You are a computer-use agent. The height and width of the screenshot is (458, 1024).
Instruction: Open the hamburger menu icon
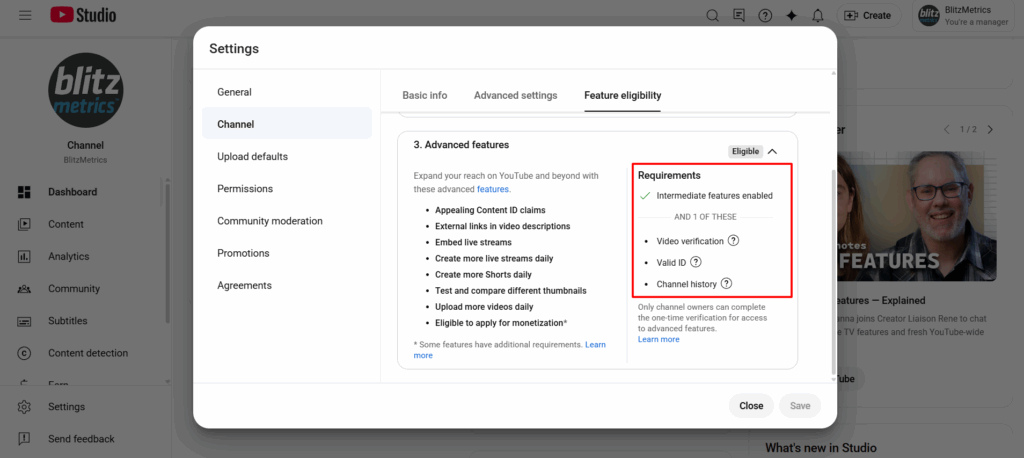point(25,15)
